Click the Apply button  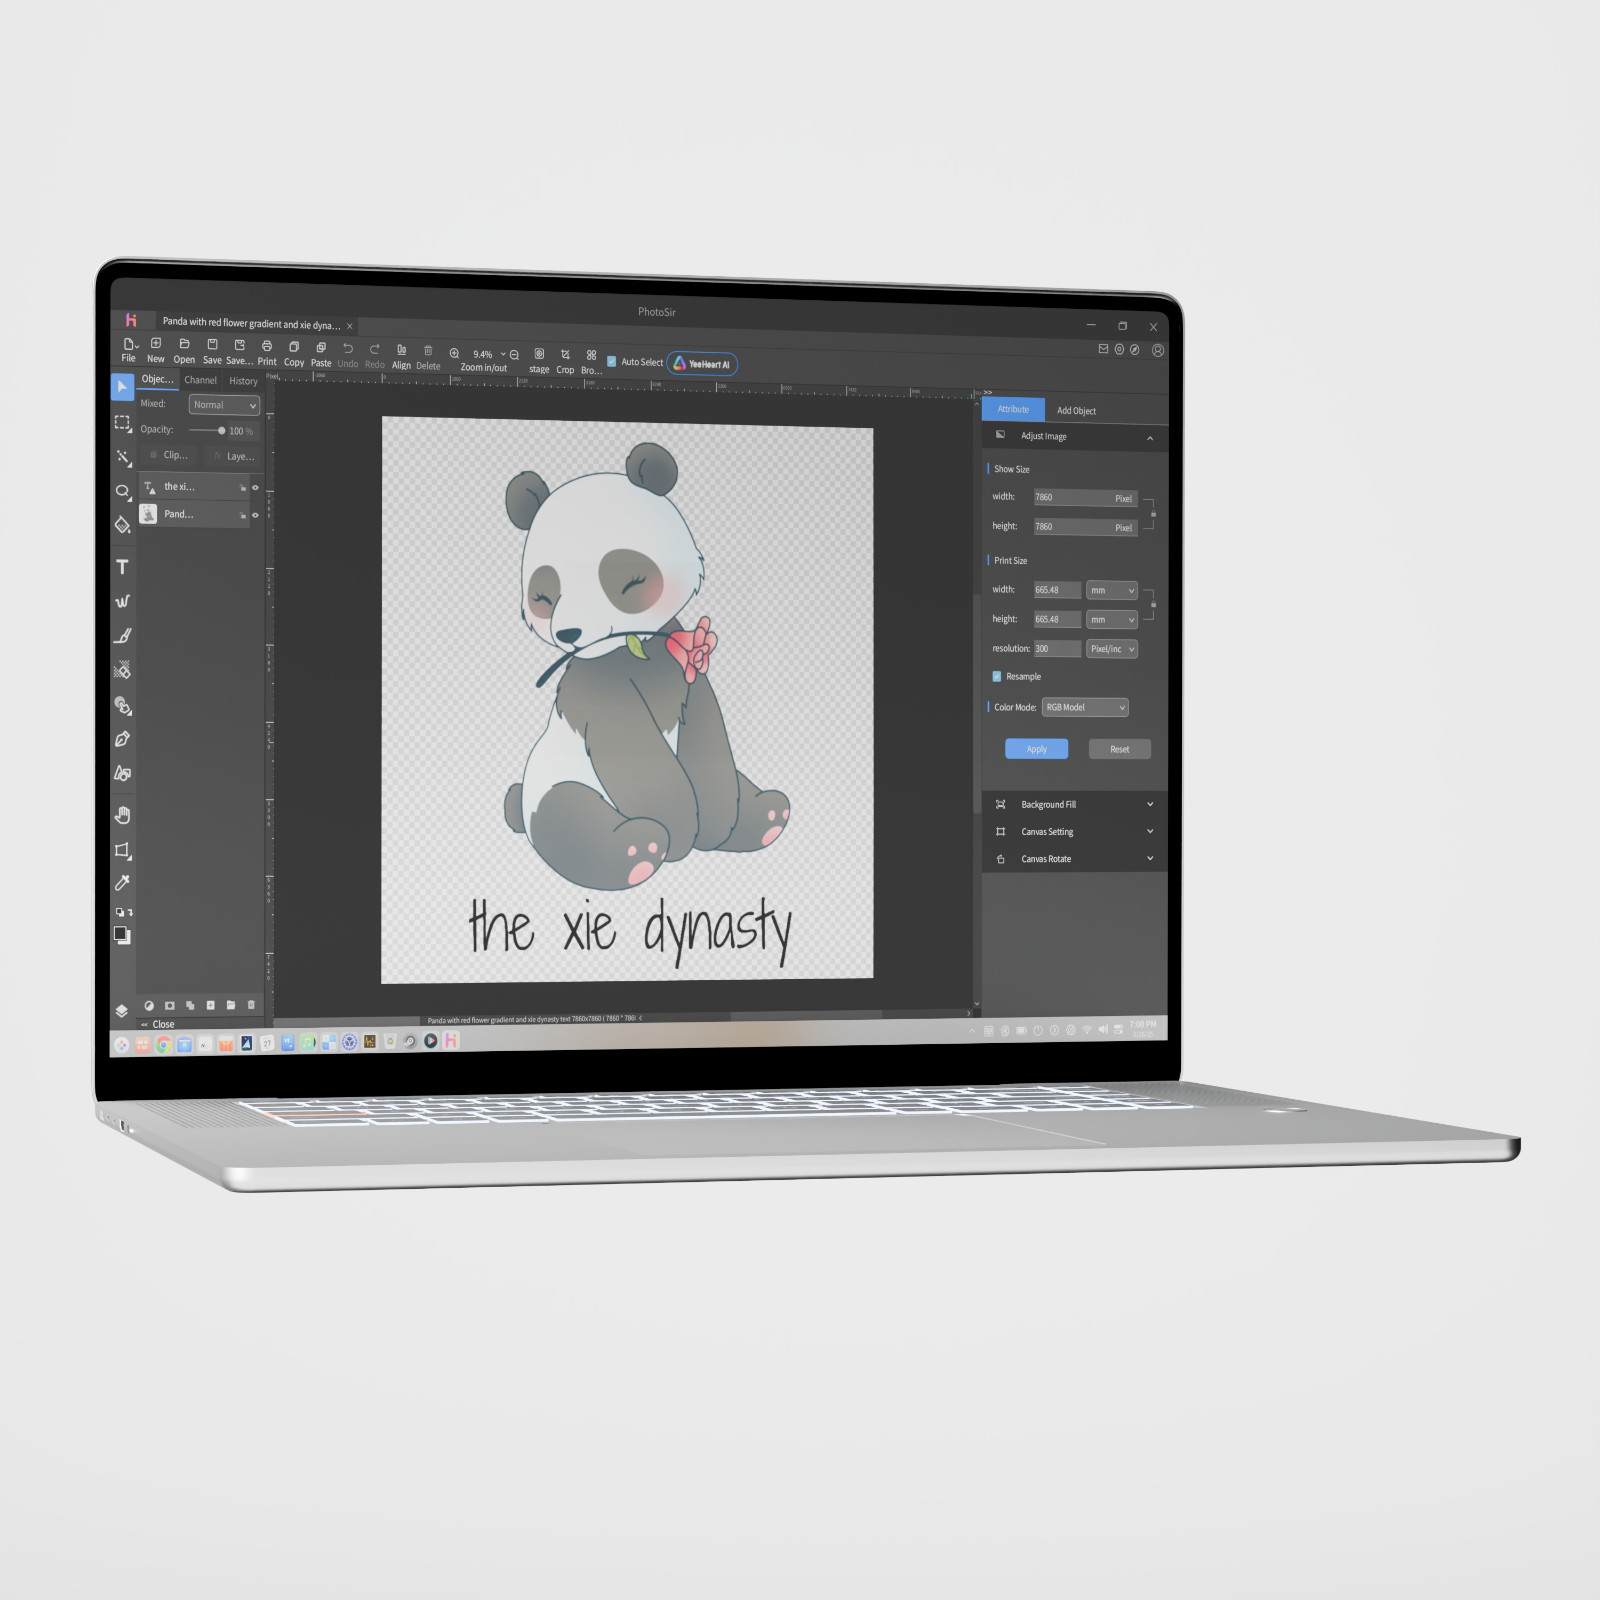pyautogui.click(x=1036, y=749)
